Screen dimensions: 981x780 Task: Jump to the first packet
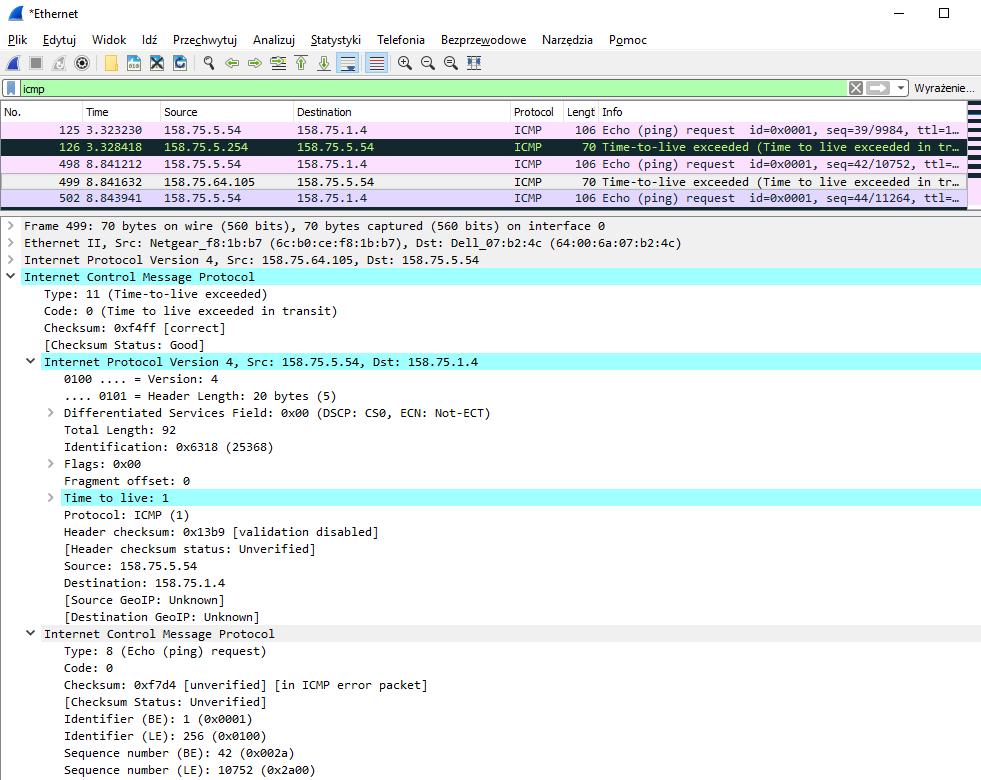pyautogui.click(x=301, y=63)
